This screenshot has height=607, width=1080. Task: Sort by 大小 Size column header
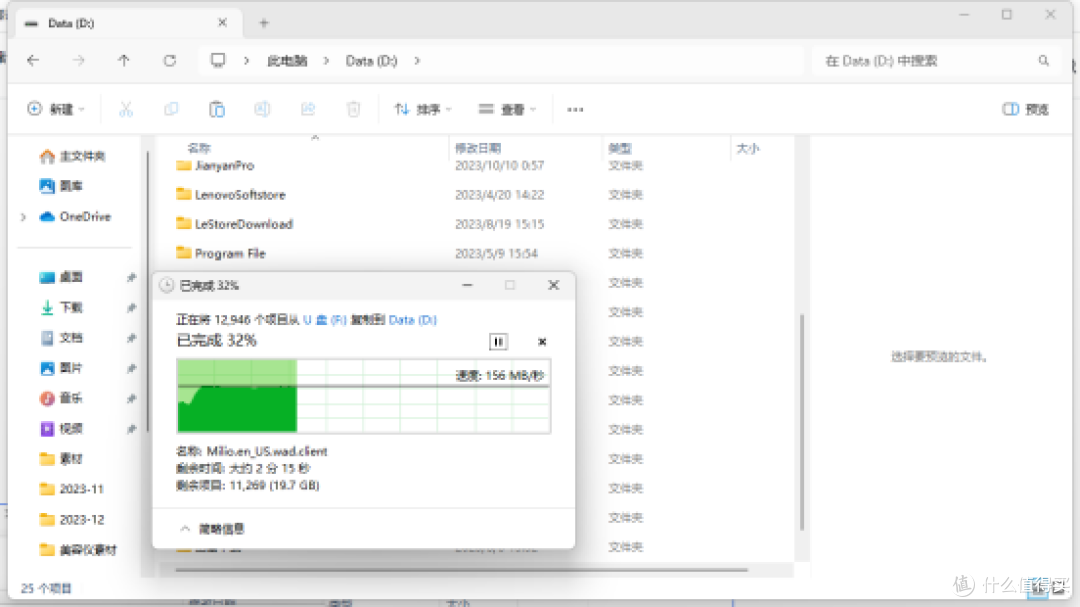[x=748, y=148]
